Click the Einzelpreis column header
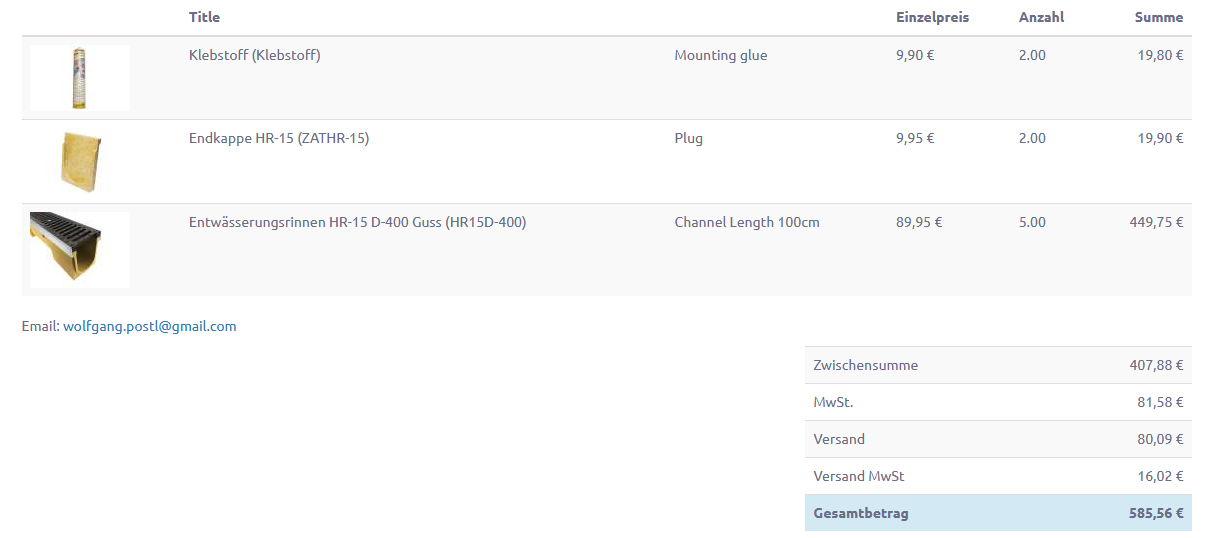 click(932, 17)
